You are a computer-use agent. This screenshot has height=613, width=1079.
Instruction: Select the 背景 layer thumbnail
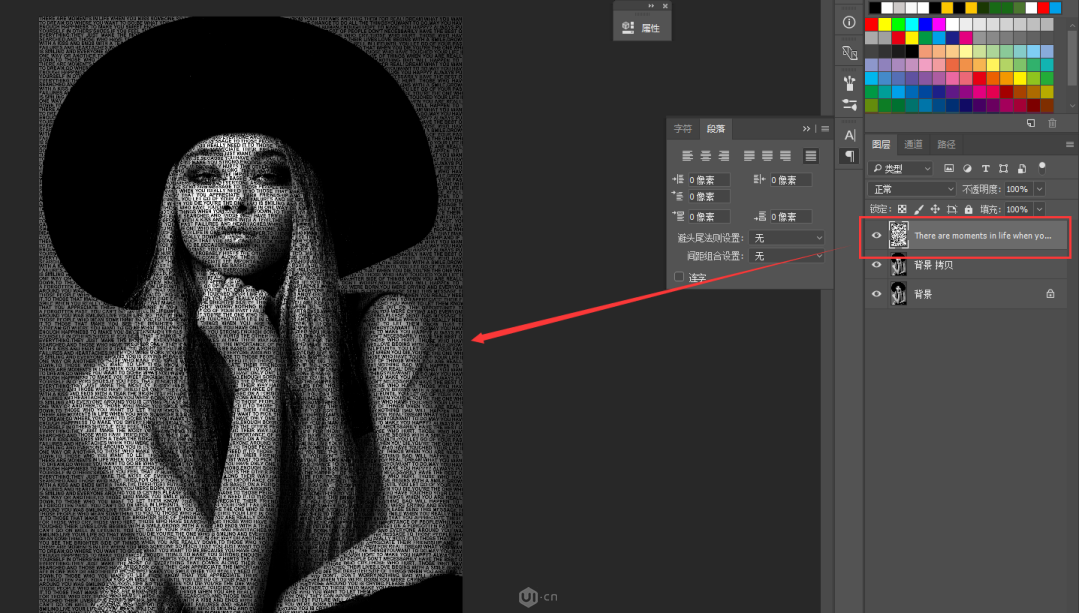[x=898, y=294]
